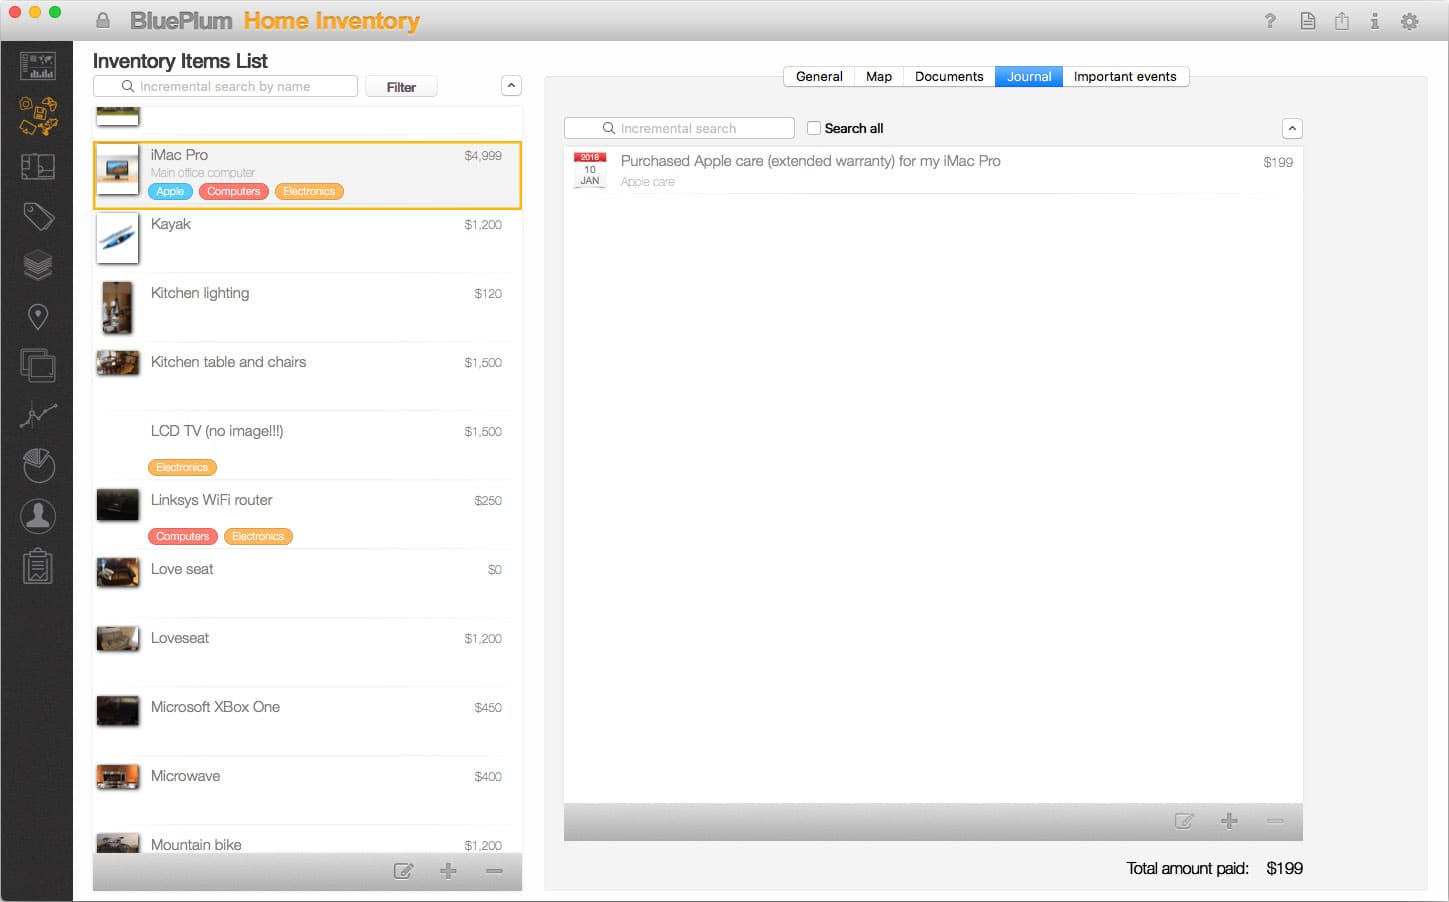The height and width of the screenshot is (902, 1449).
Task: Click the Total amount paid $199 value
Action: [x=1284, y=868]
